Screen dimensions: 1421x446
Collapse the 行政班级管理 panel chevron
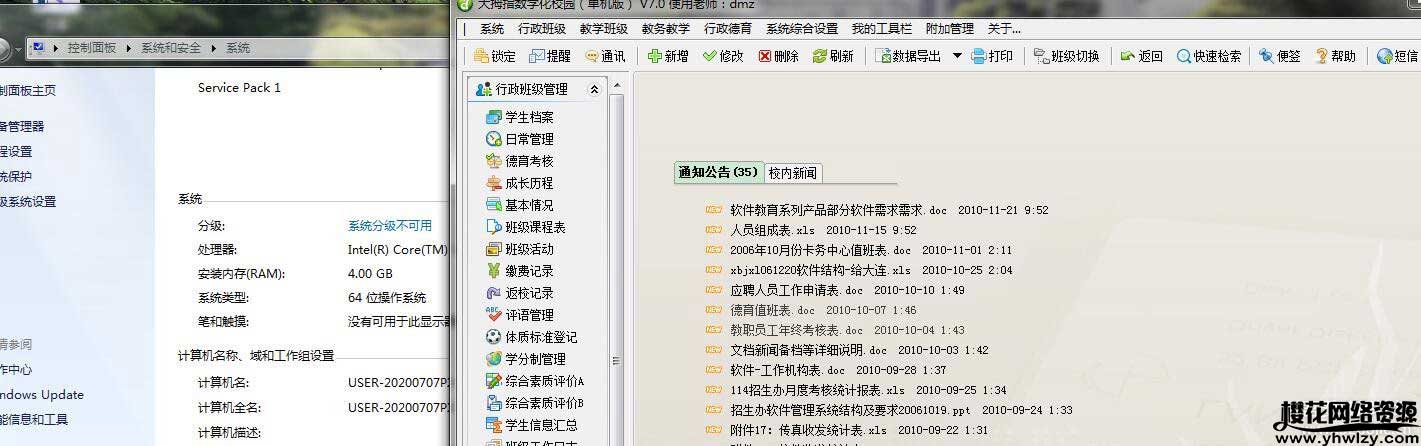(x=594, y=89)
